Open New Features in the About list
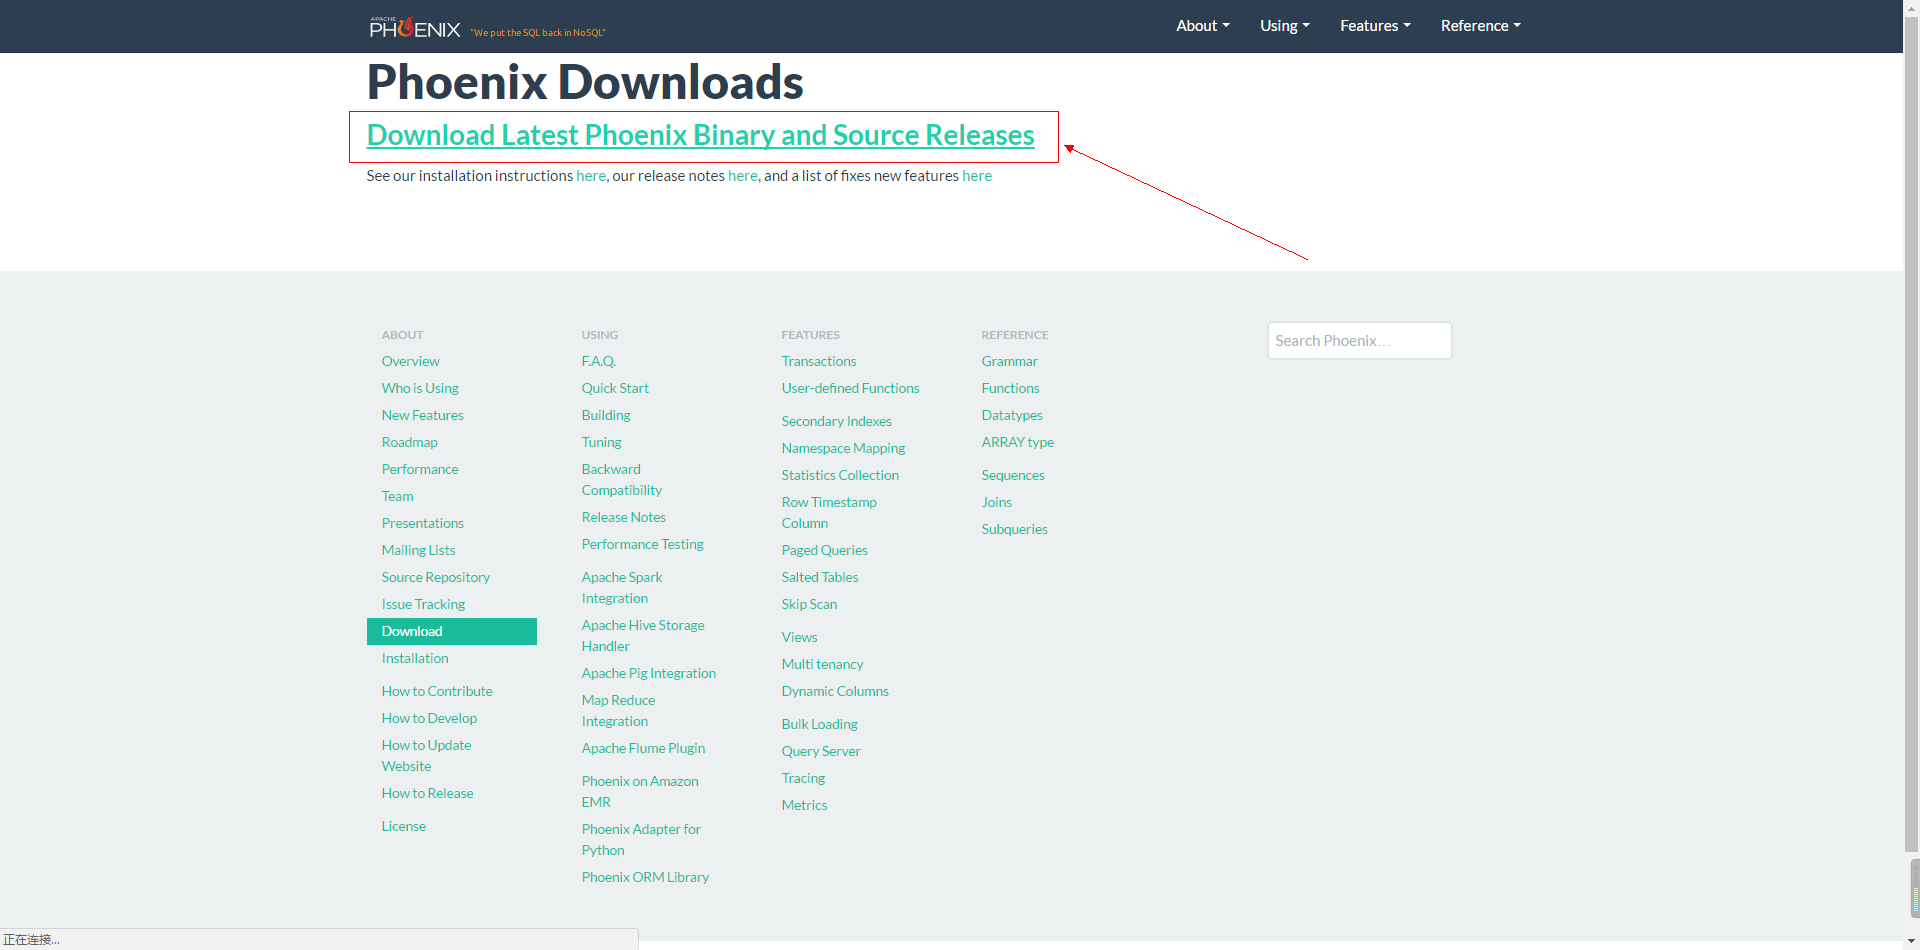1920x950 pixels. point(422,415)
